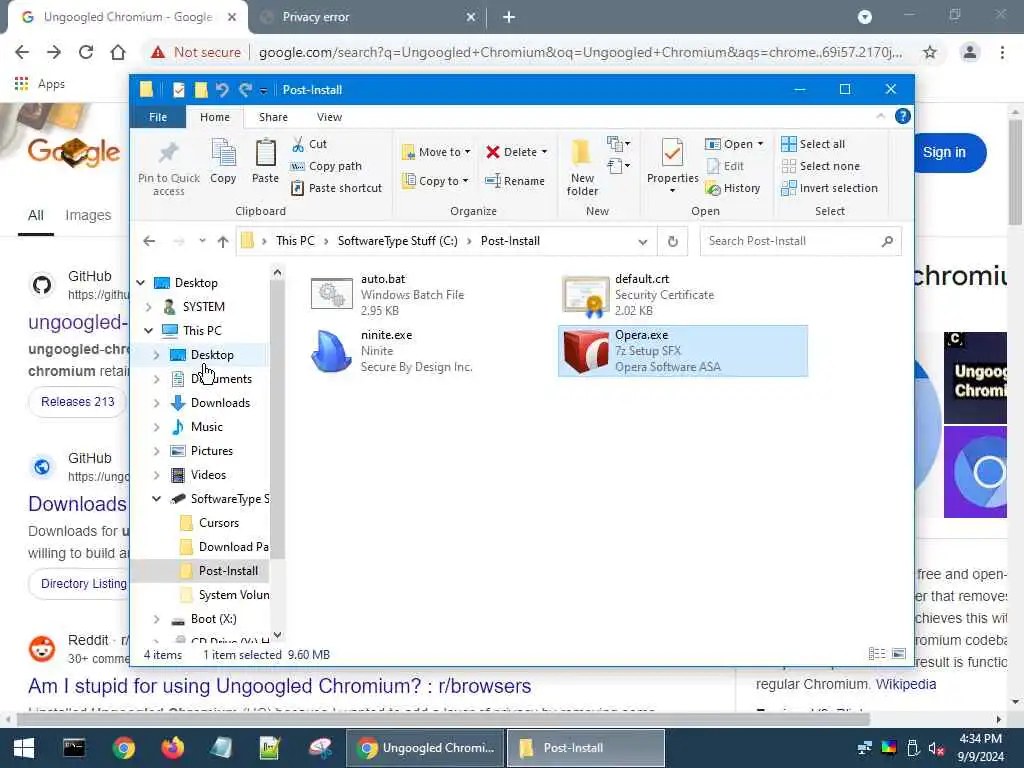The image size is (1024, 768).
Task: Open Chrome profile avatar icon
Action: click(970, 52)
